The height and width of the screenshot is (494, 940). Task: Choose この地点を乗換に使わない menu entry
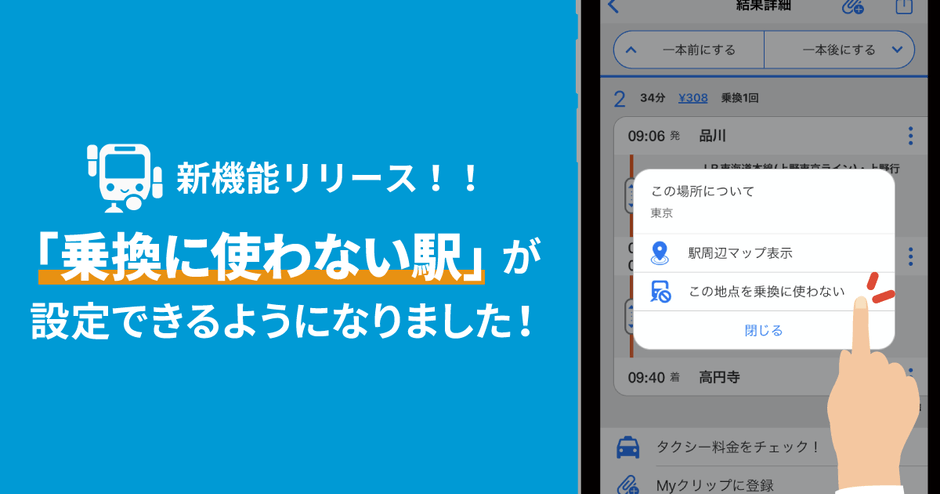[x=764, y=291]
